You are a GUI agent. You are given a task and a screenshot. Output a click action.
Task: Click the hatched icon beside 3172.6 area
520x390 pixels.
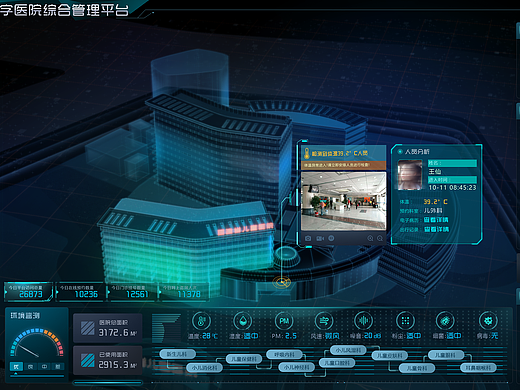click(88, 328)
